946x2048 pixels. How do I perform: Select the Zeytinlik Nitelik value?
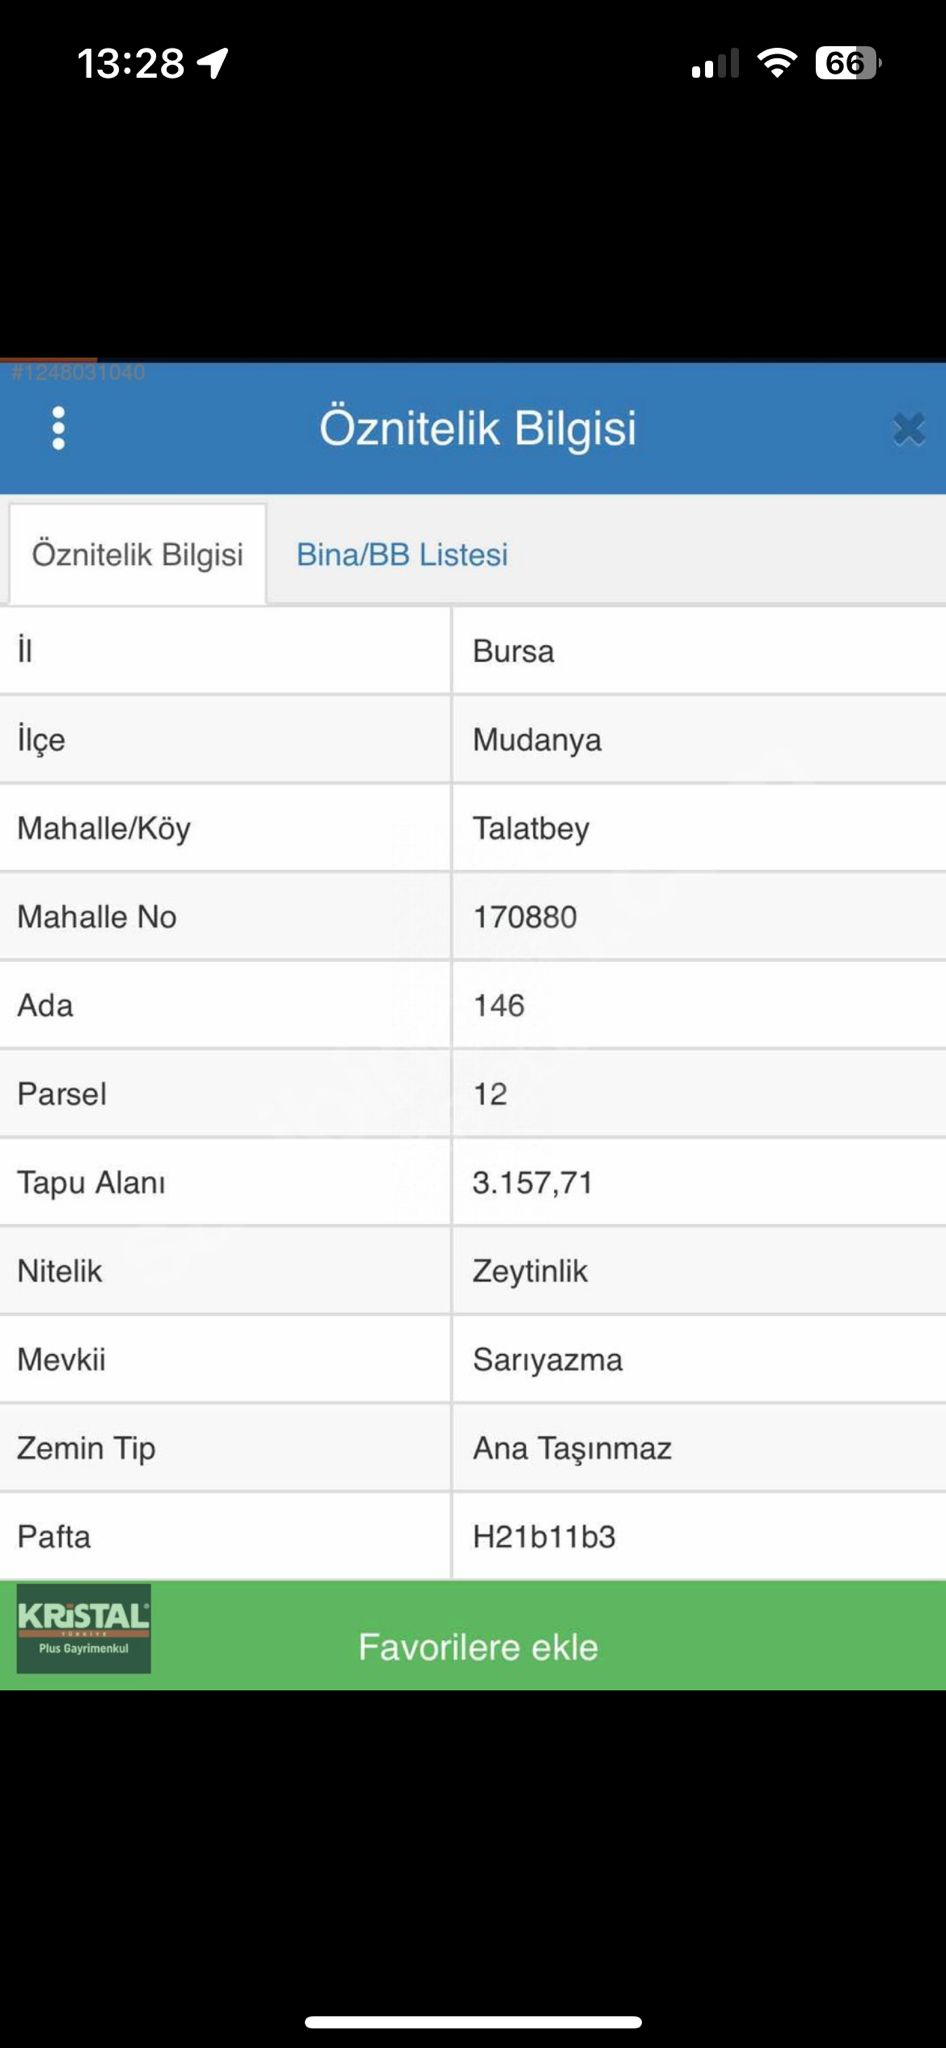(530, 1271)
